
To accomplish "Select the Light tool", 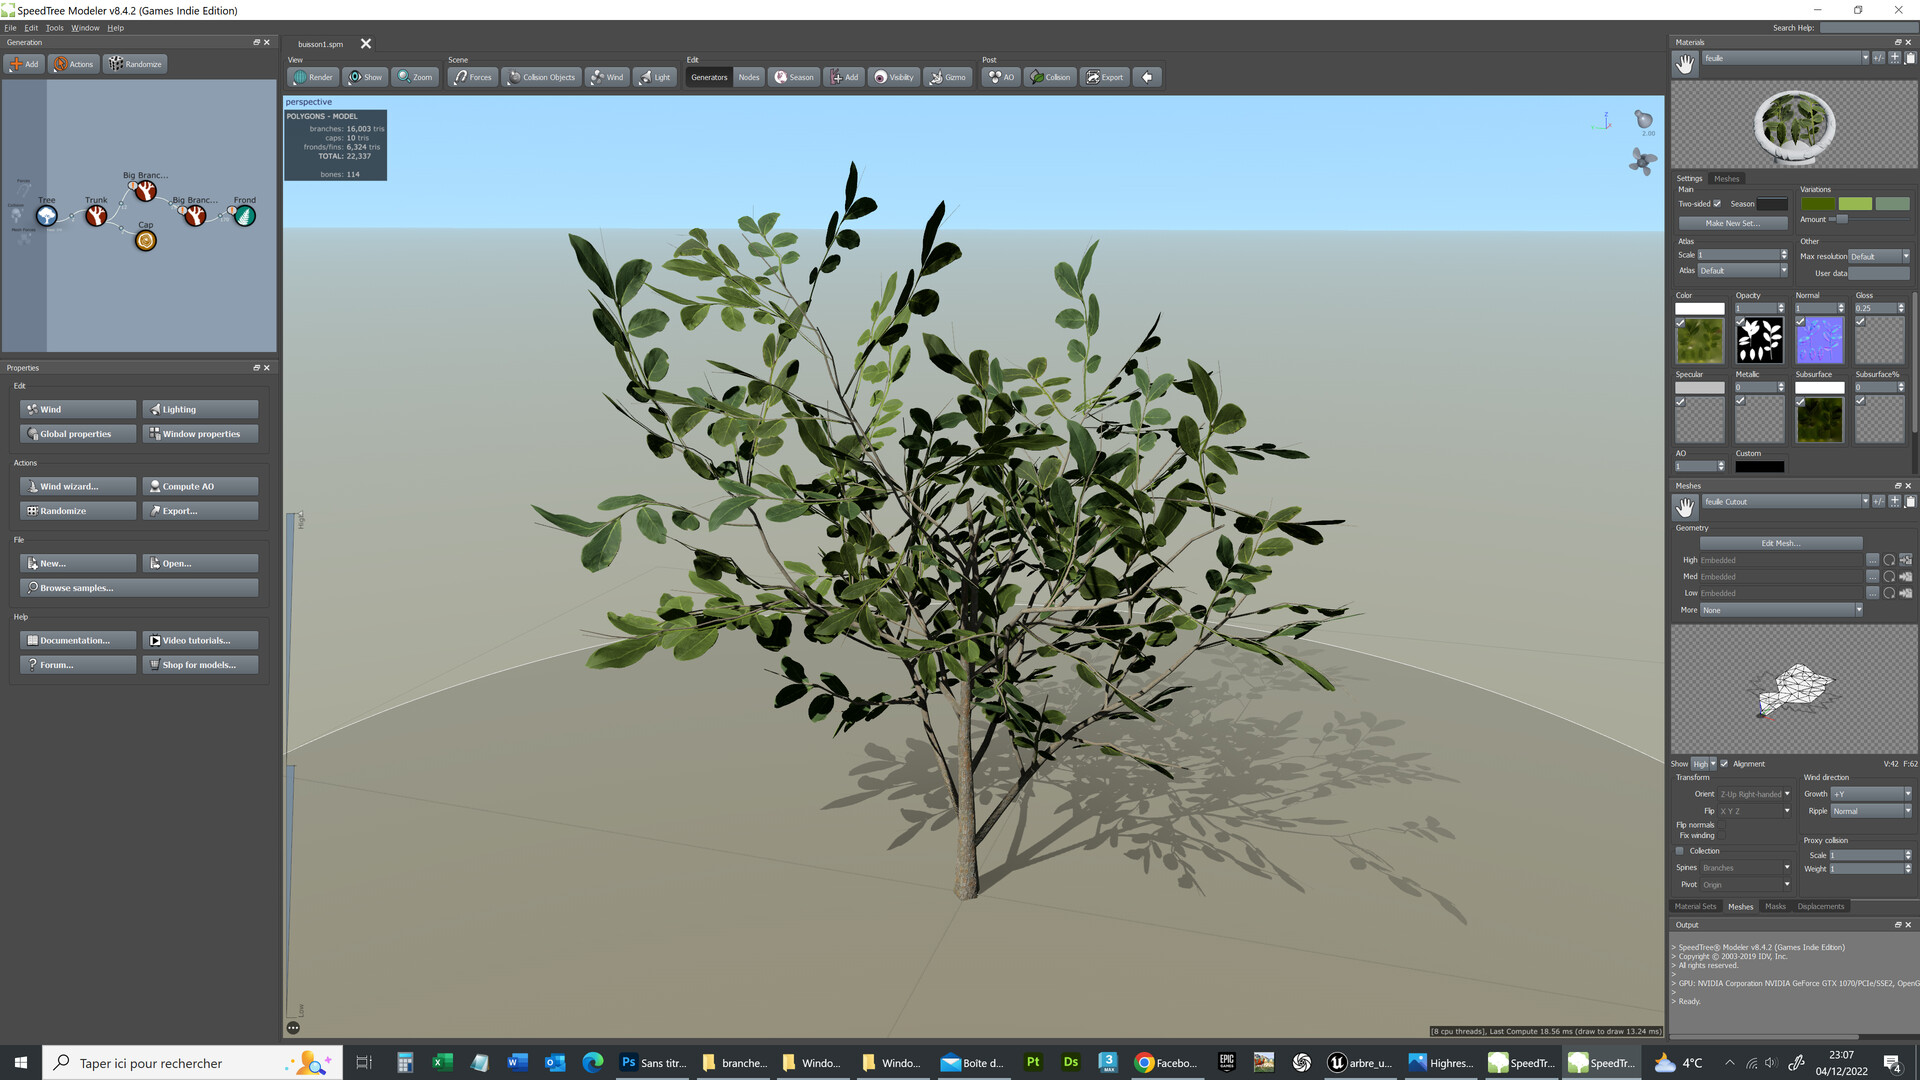I will [654, 77].
